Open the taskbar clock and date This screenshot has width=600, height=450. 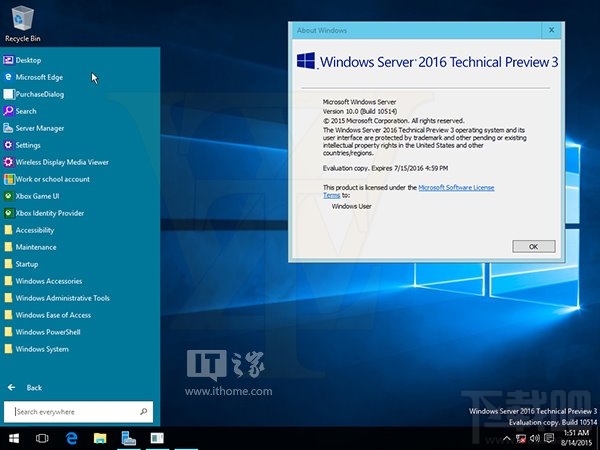coord(577,438)
